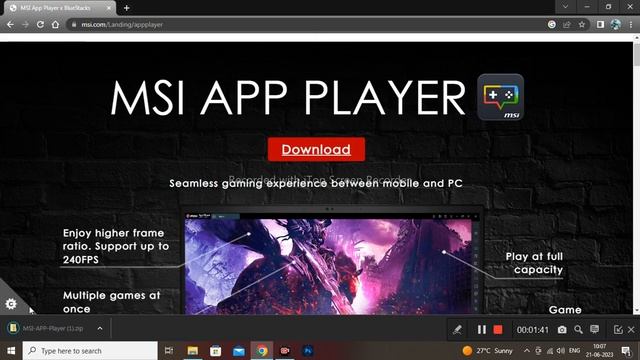
Task: Click the page vertical scrollbar thumb
Action: click(636, 54)
